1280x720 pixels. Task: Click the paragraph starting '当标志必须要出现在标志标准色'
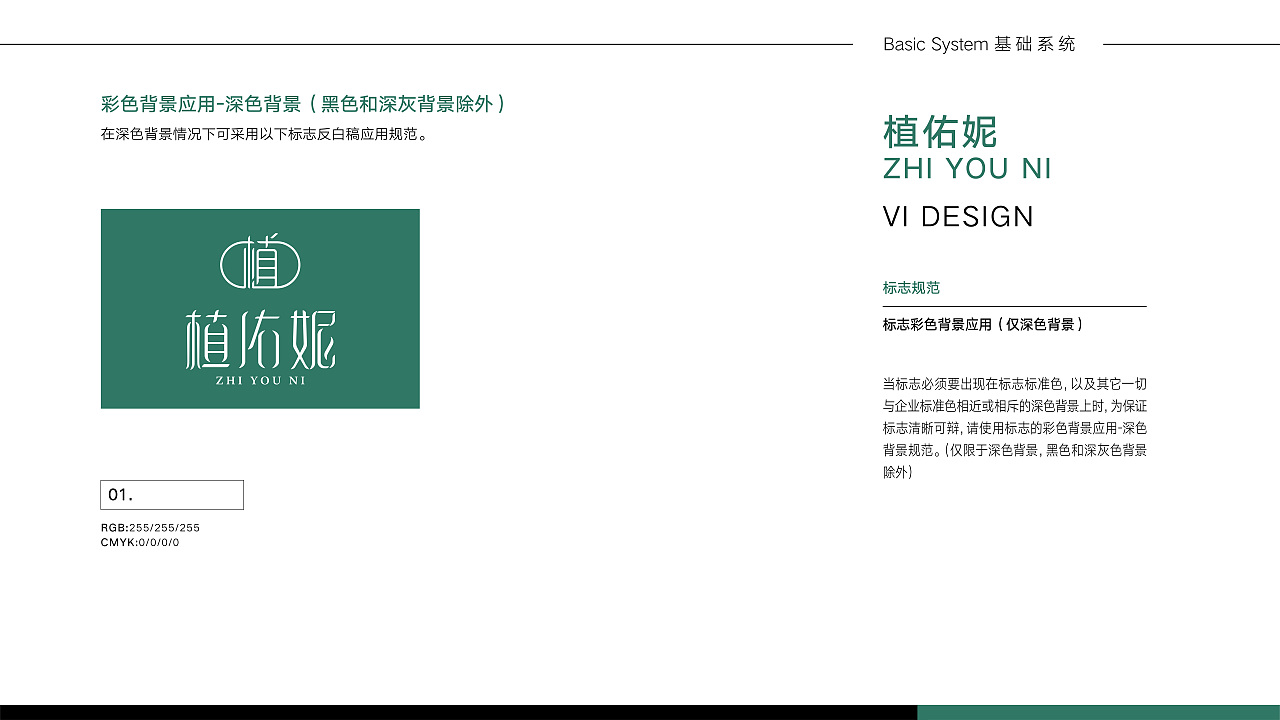click(1015, 428)
